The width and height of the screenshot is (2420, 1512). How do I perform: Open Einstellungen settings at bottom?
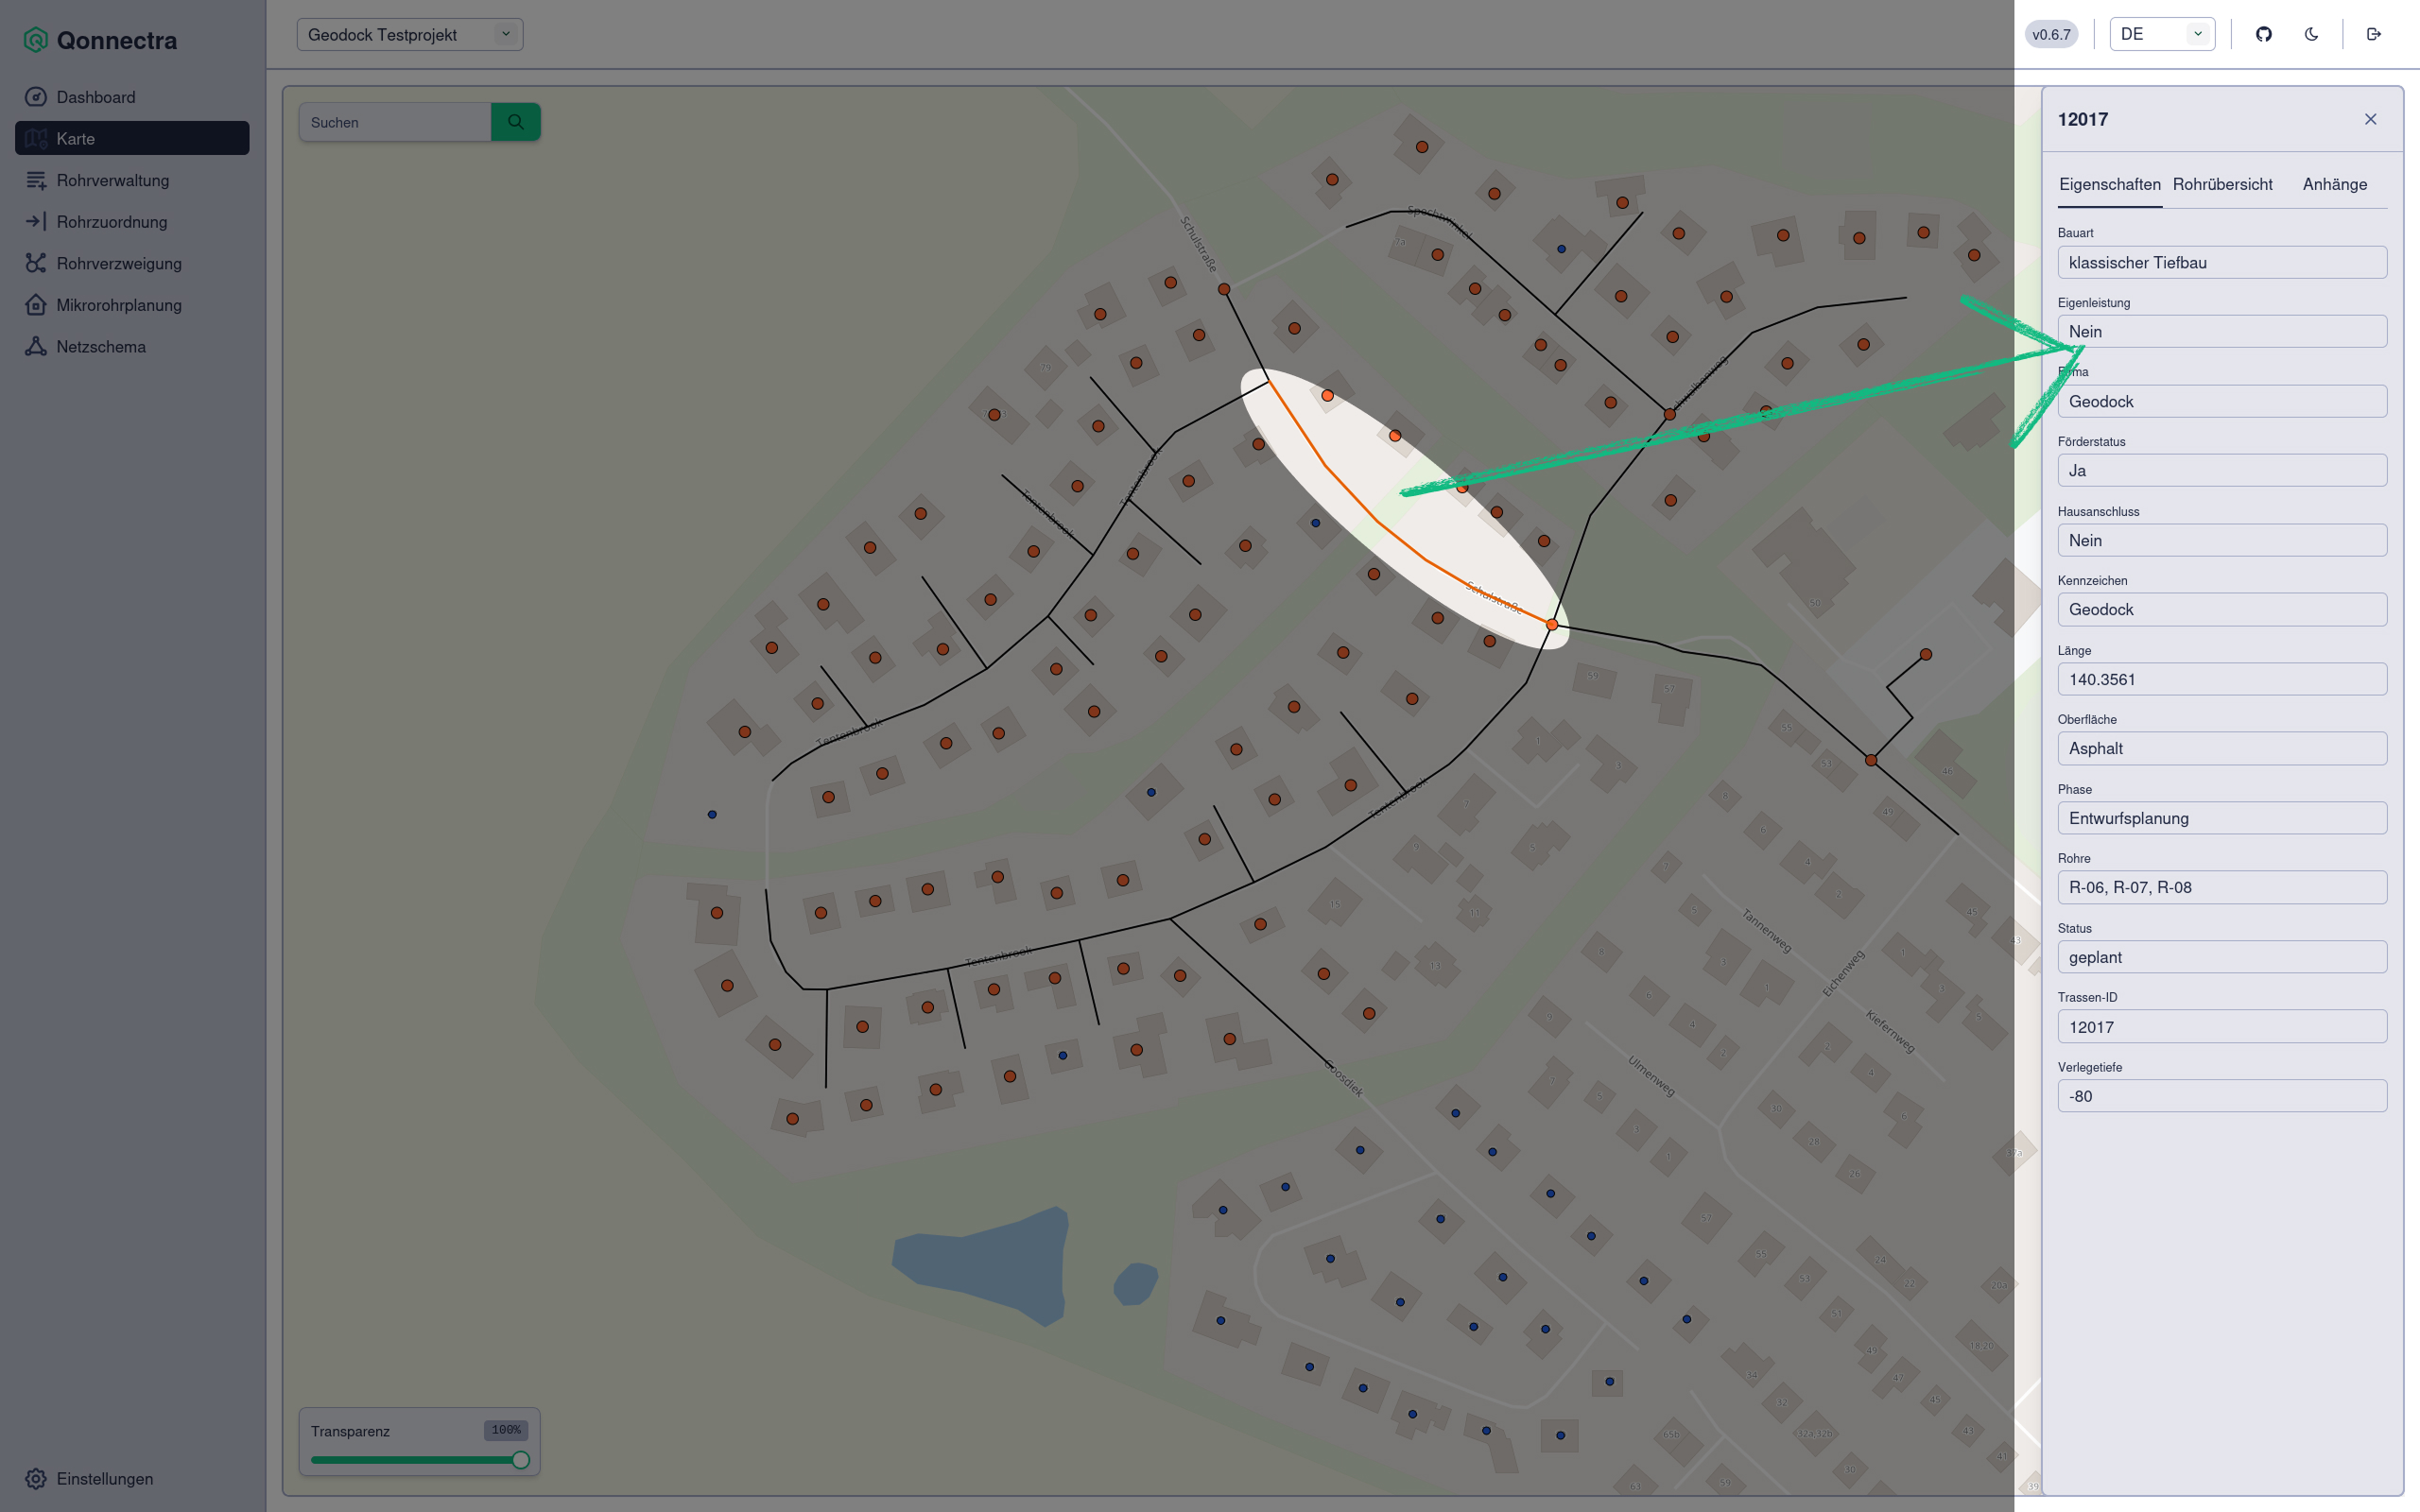(104, 1478)
